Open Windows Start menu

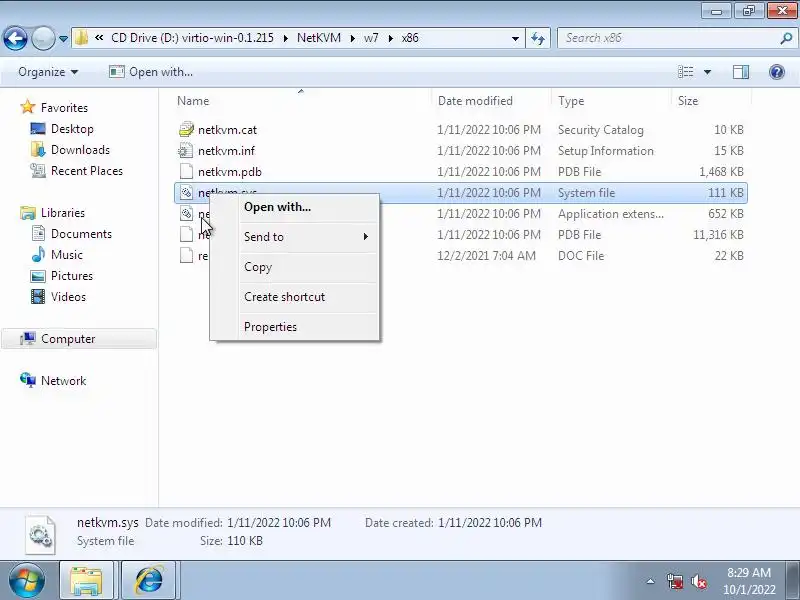(27, 580)
